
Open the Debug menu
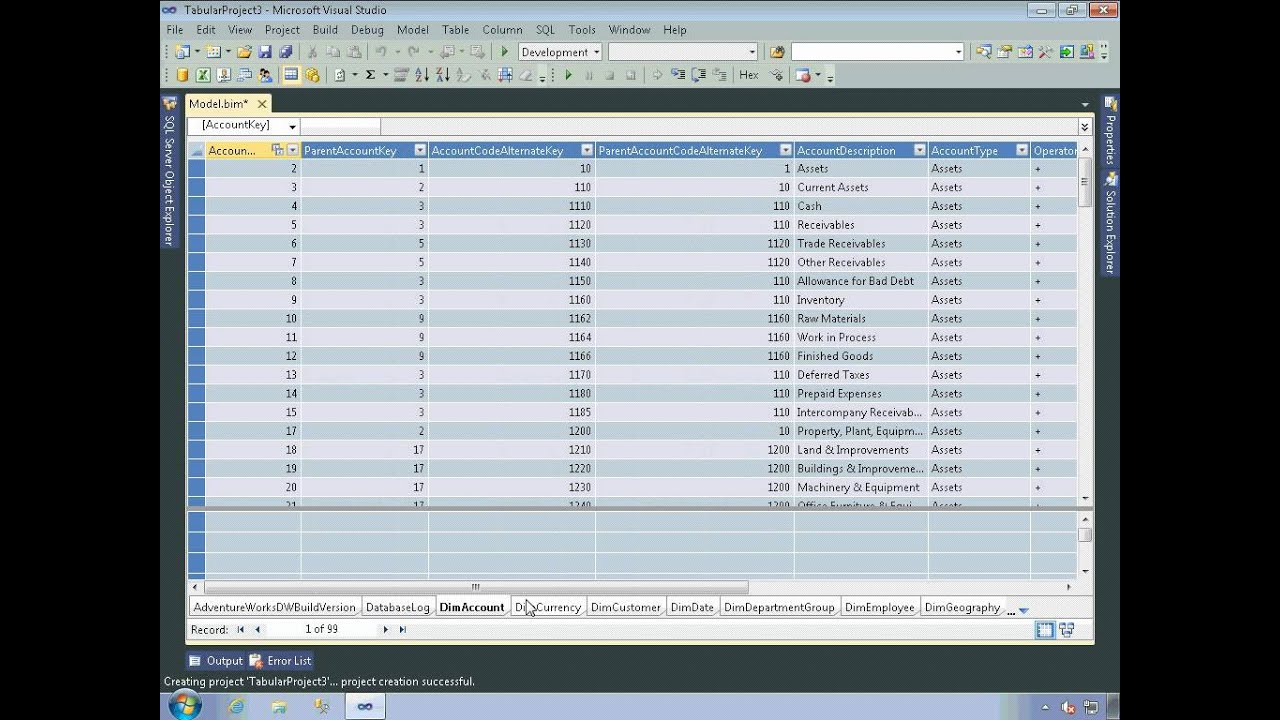(x=367, y=30)
